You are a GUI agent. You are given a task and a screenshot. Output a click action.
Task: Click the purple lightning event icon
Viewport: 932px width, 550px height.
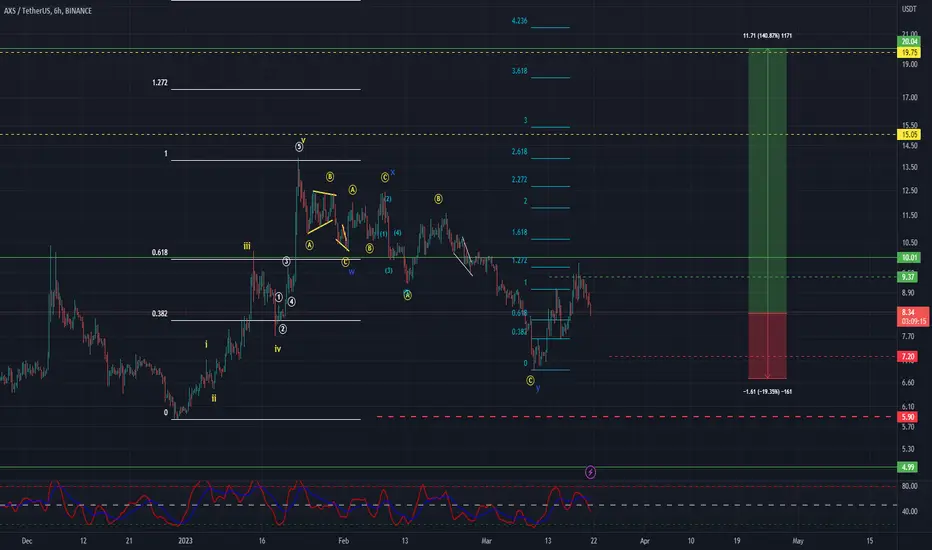(590, 473)
